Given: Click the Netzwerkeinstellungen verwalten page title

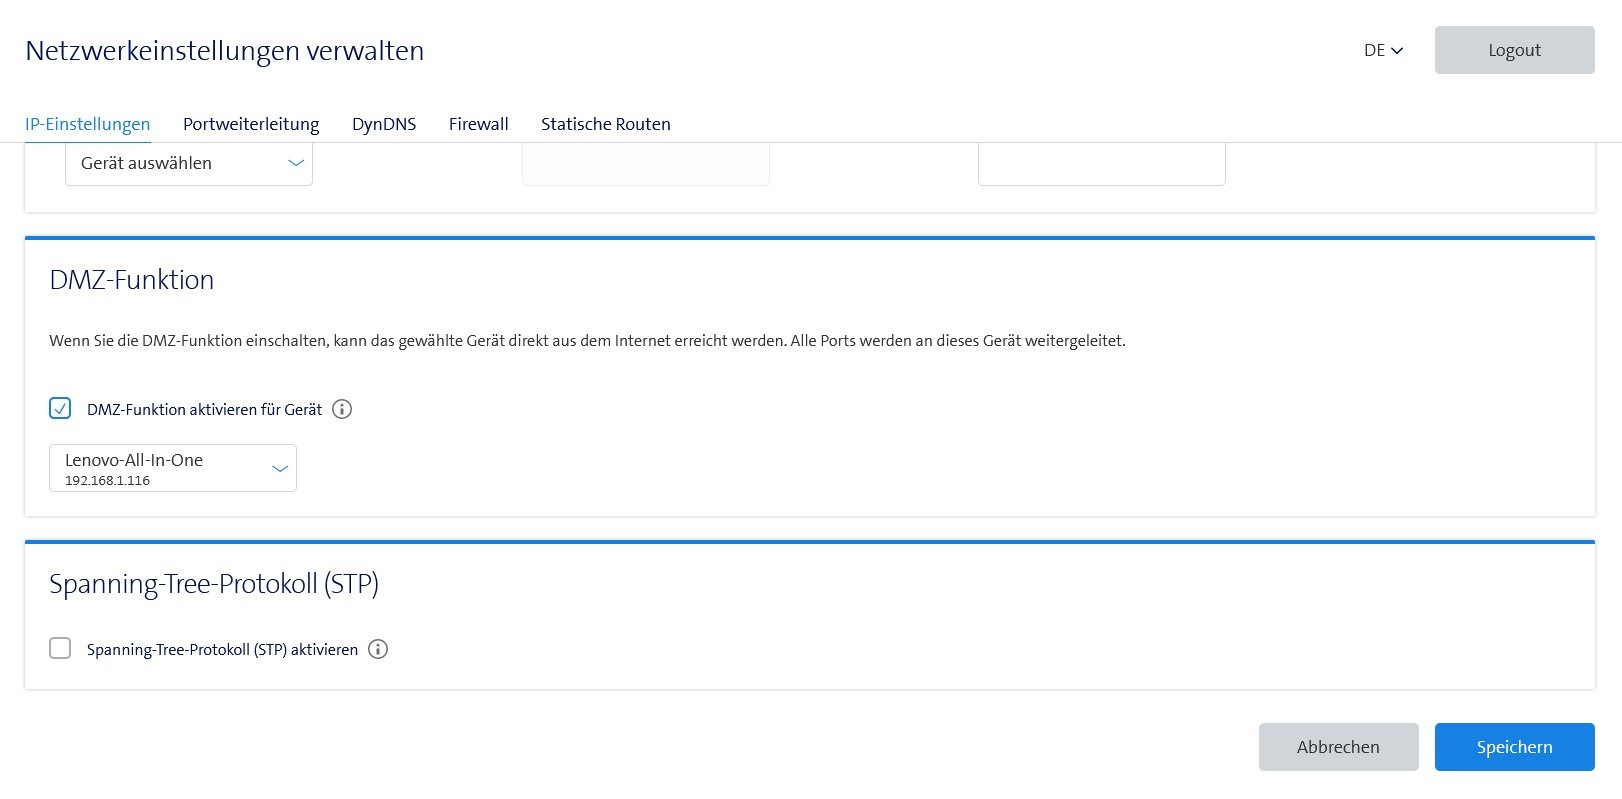Looking at the screenshot, I should coord(225,51).
